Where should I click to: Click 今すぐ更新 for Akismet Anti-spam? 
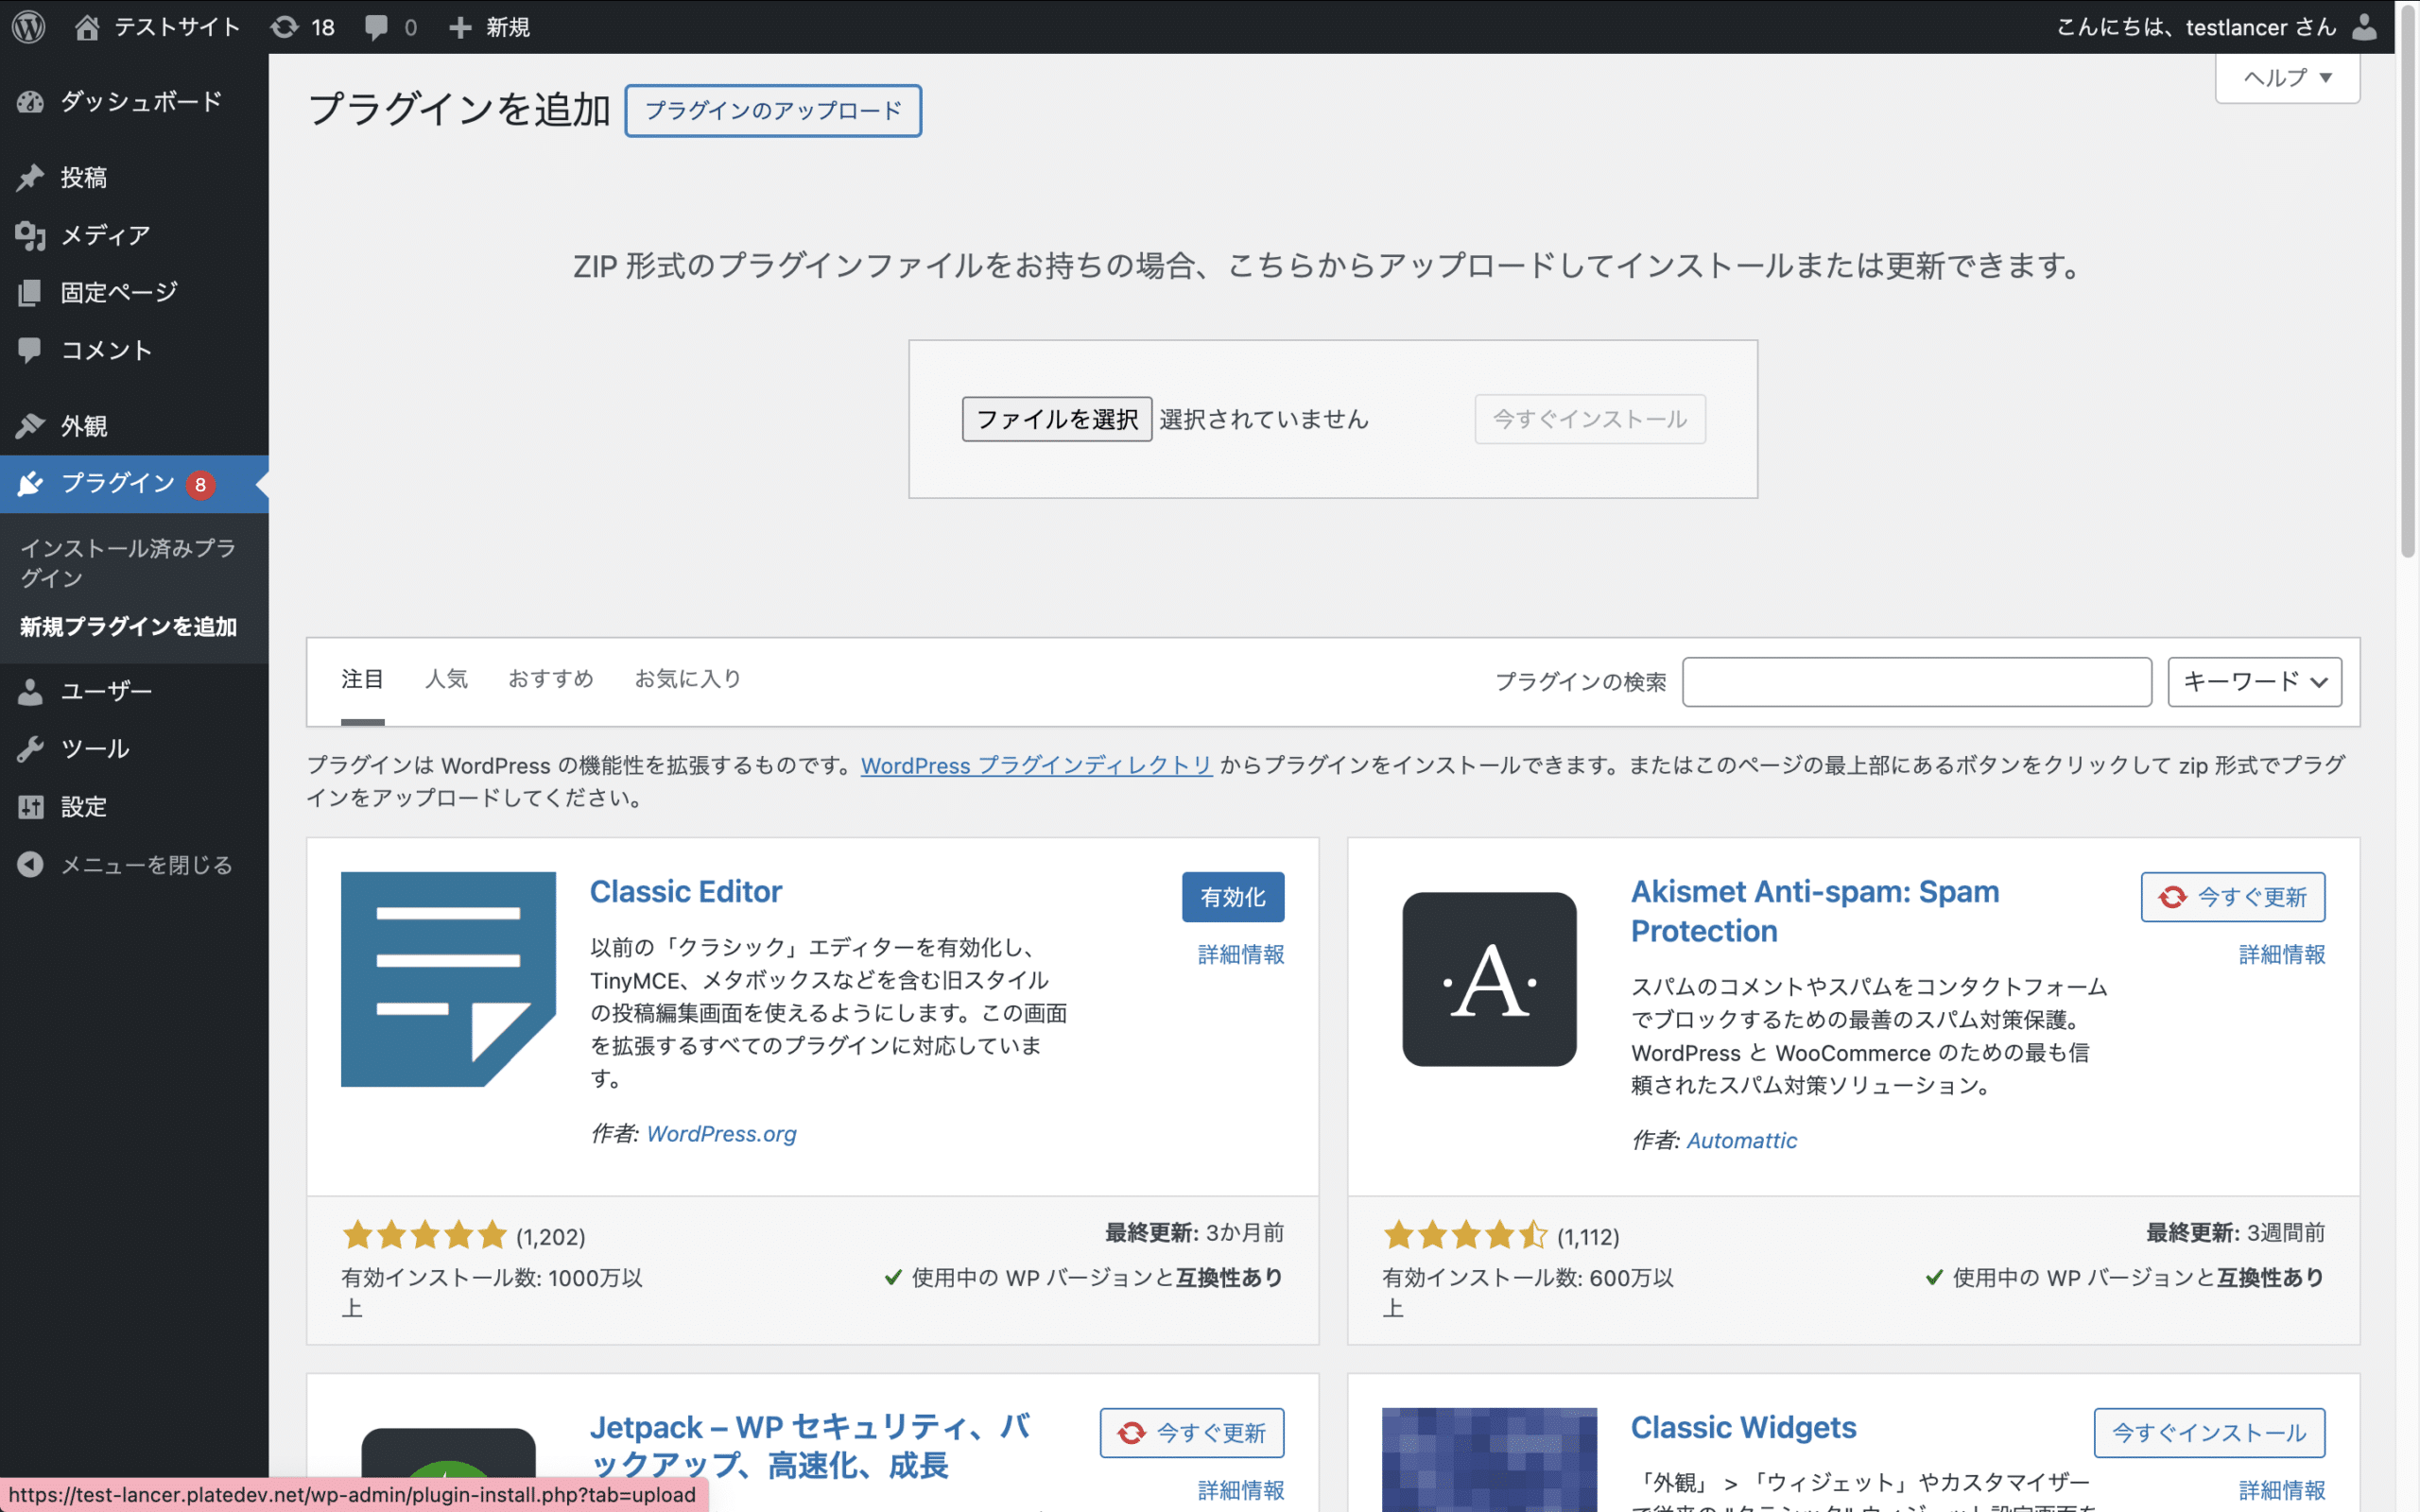2232,897
